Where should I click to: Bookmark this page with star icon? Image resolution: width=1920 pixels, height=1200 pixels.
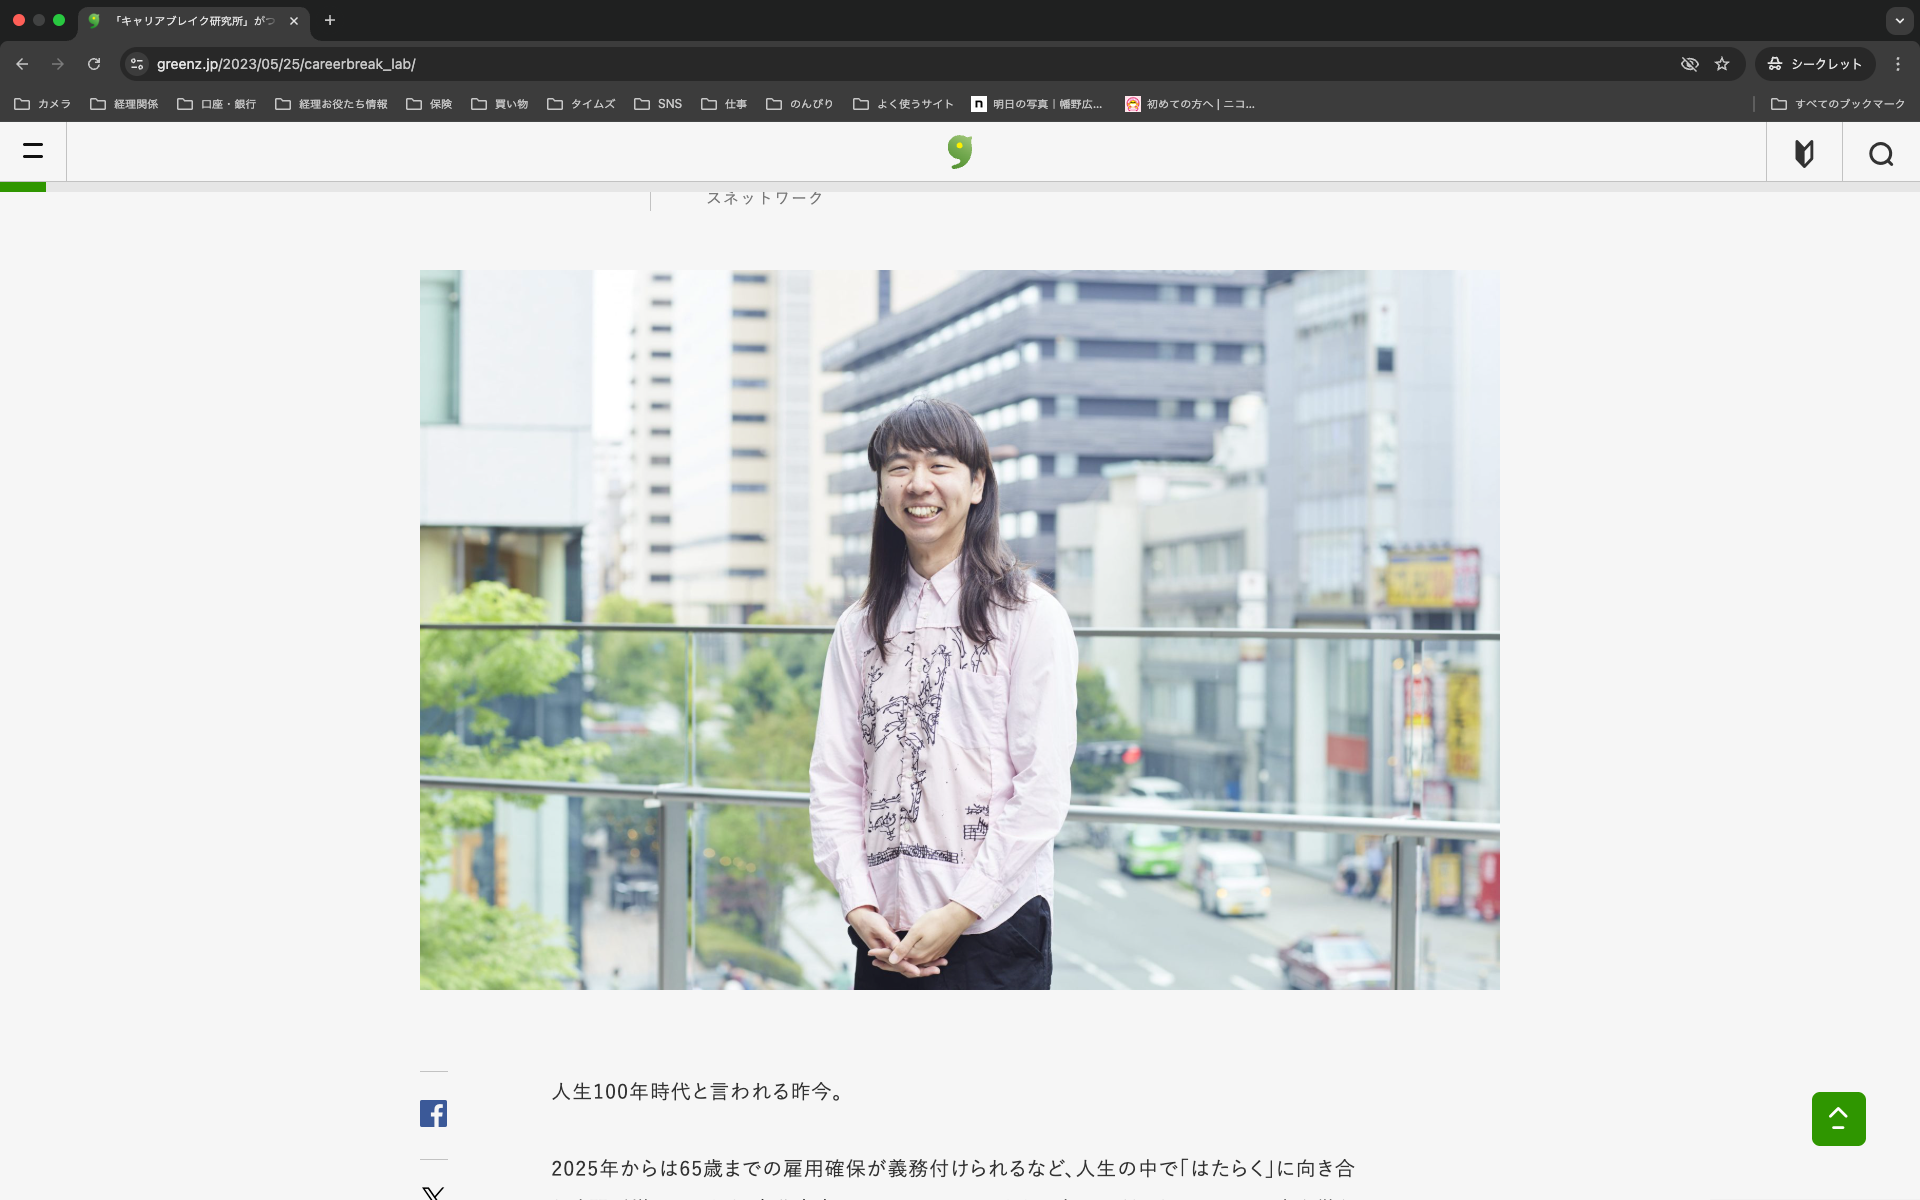pos(1722,64)
